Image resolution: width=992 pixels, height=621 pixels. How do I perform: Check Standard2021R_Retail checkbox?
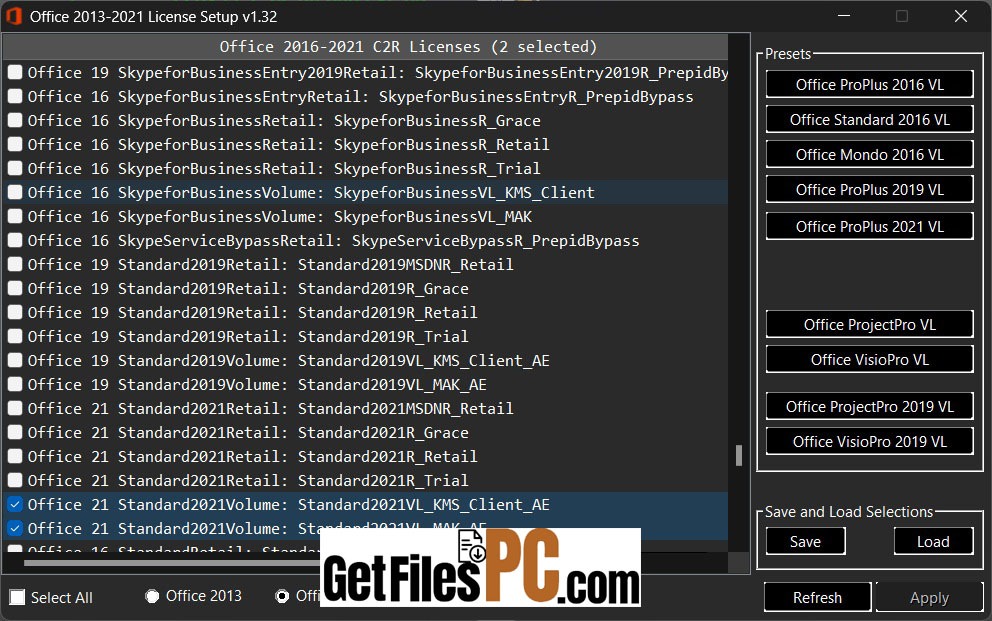[x=15, y=457]
